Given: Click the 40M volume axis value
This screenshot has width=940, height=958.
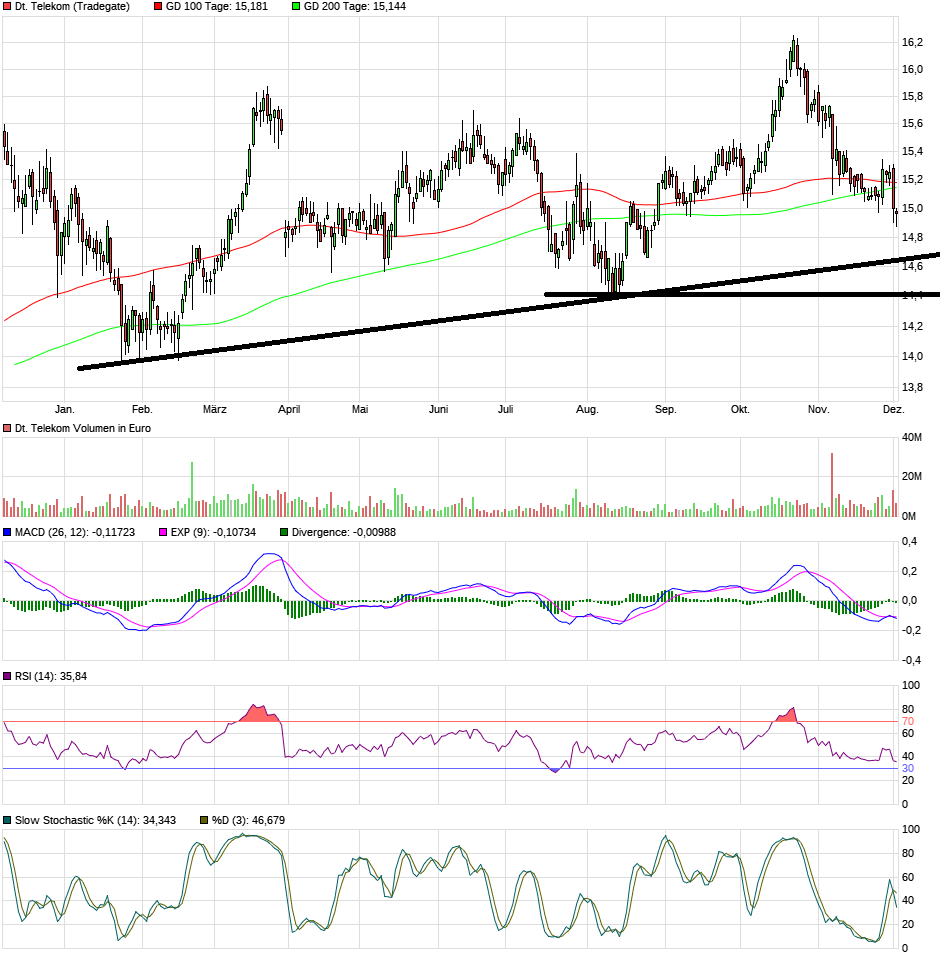Looking at the screenshot, I should 912,437.
